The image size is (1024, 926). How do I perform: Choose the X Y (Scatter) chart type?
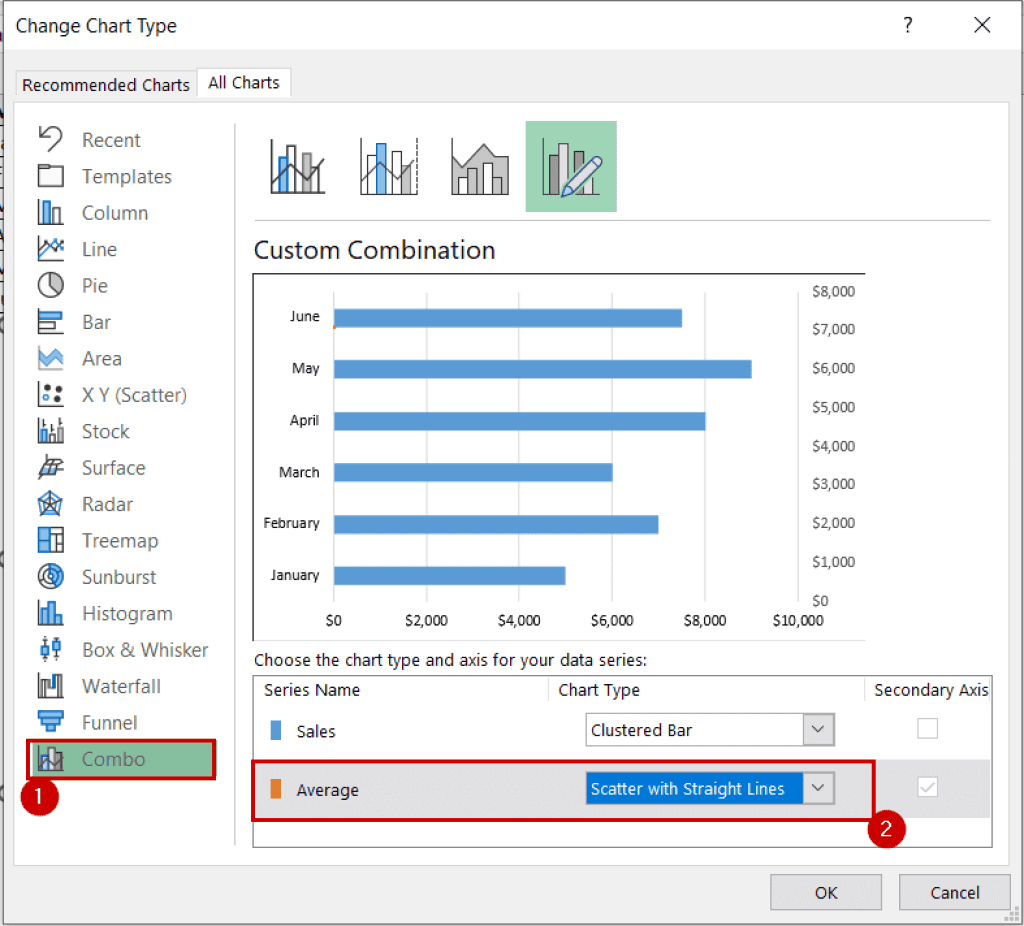coord(132,394)
